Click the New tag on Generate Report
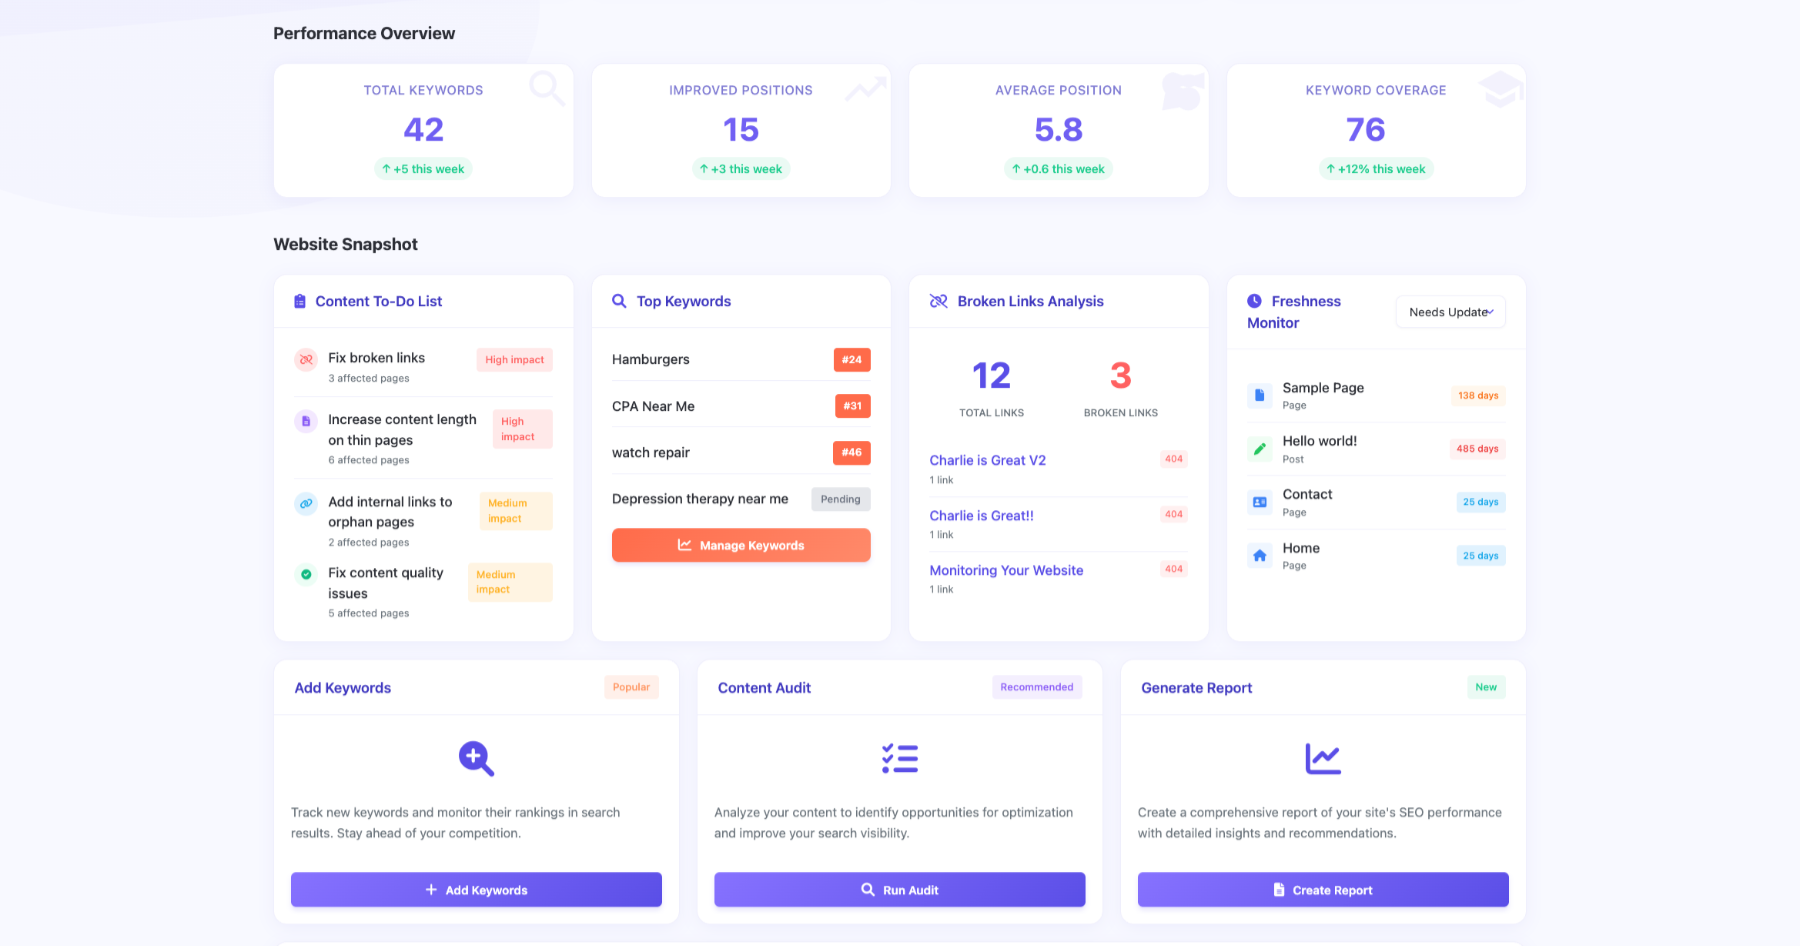1800x946 pixels. point(1486,687)
